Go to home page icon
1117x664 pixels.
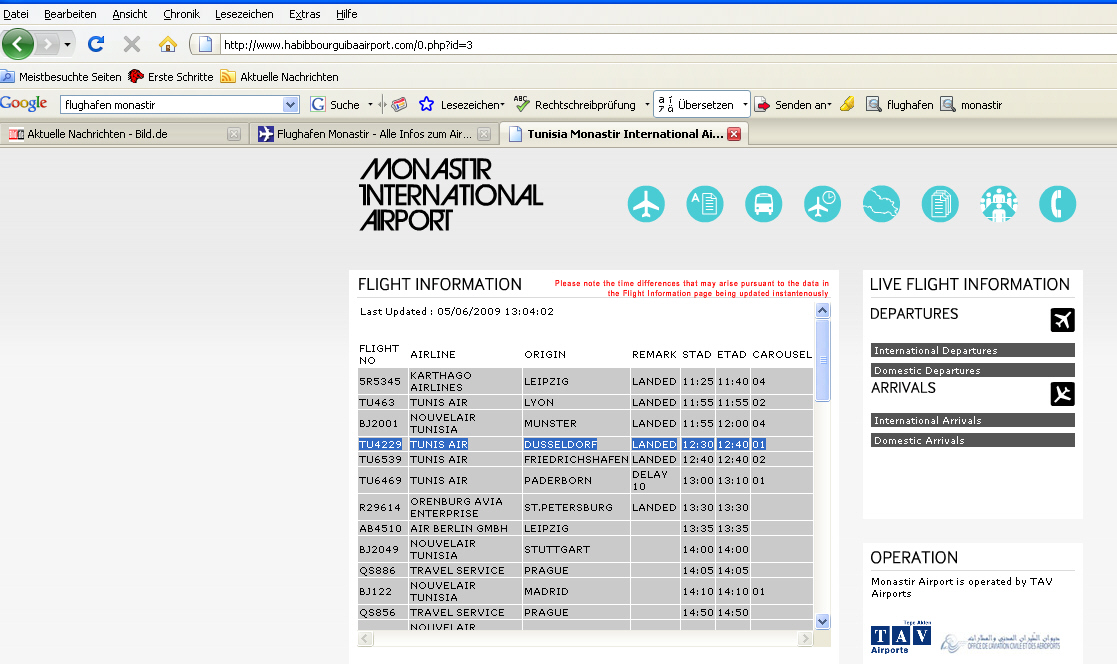168,44
